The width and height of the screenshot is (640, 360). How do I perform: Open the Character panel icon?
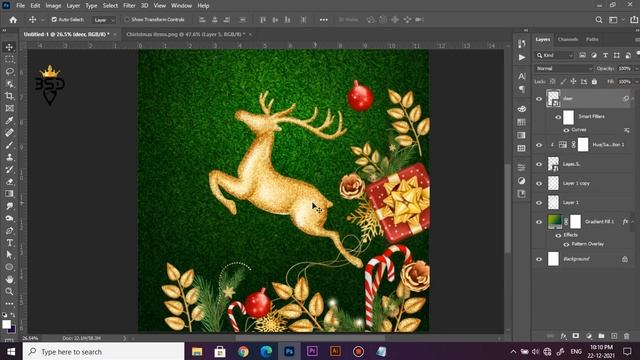522,76
